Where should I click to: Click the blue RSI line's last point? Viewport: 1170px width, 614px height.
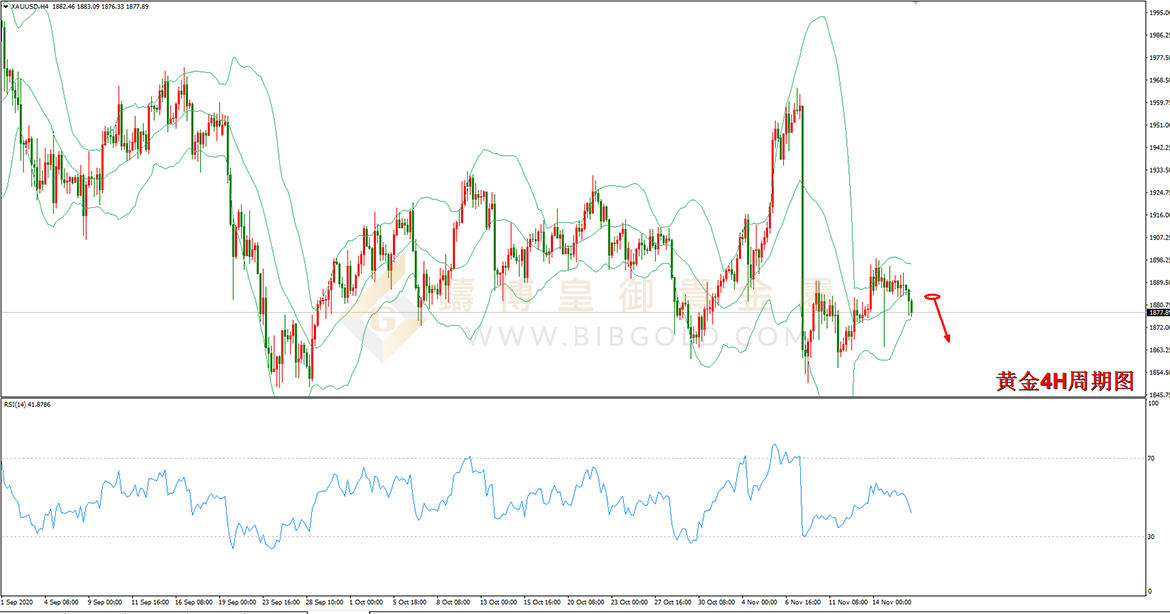[911, 512]
